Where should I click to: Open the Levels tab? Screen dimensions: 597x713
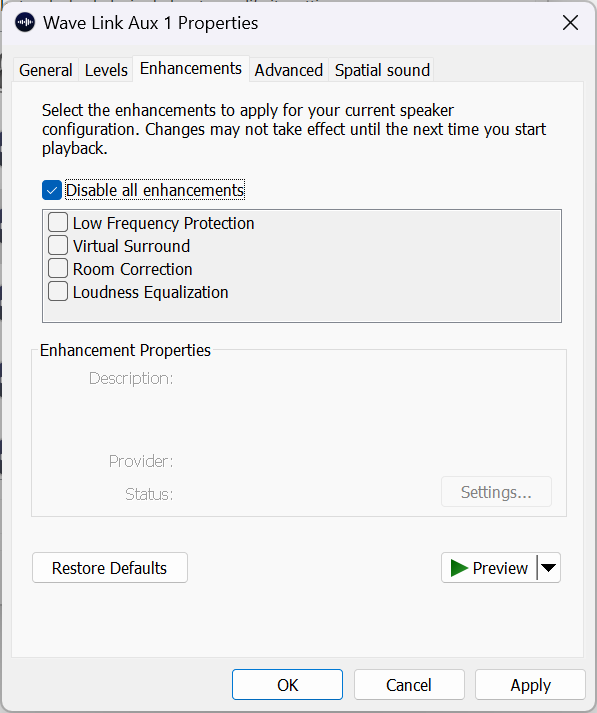pos(106,70)
